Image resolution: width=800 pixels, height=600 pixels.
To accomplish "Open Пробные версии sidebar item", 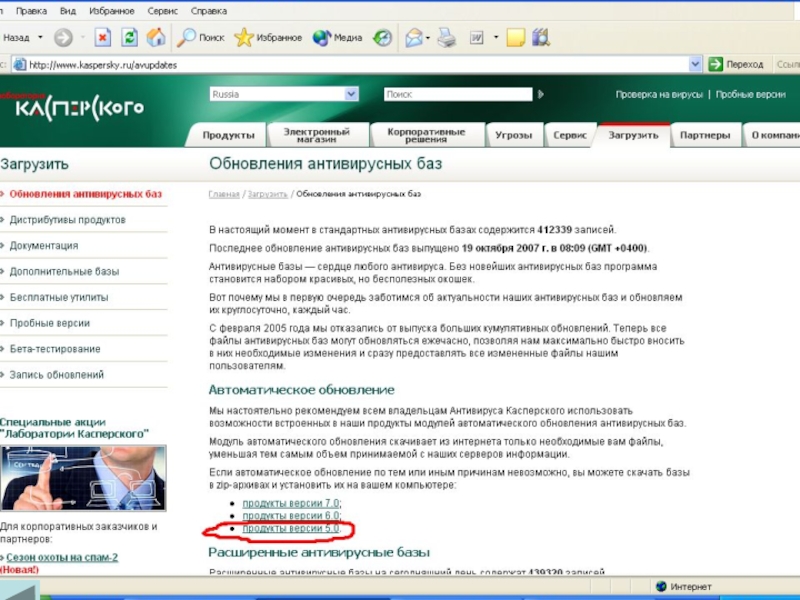I will point(49,323).
